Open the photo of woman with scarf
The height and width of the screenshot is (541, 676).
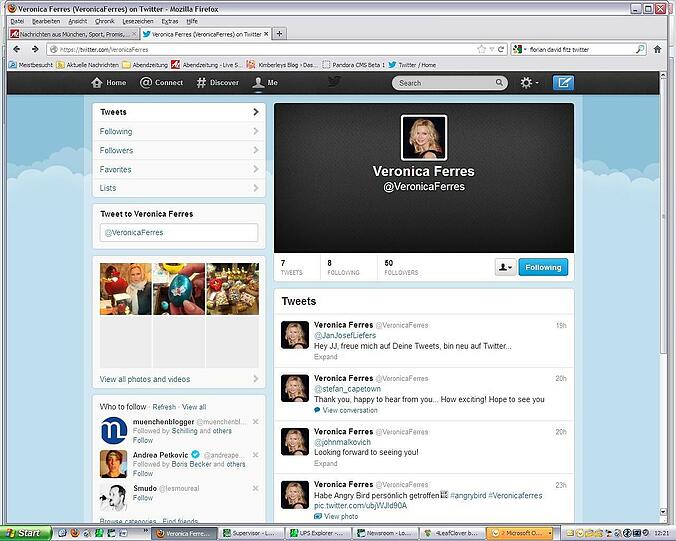click(x=126, y=289)
